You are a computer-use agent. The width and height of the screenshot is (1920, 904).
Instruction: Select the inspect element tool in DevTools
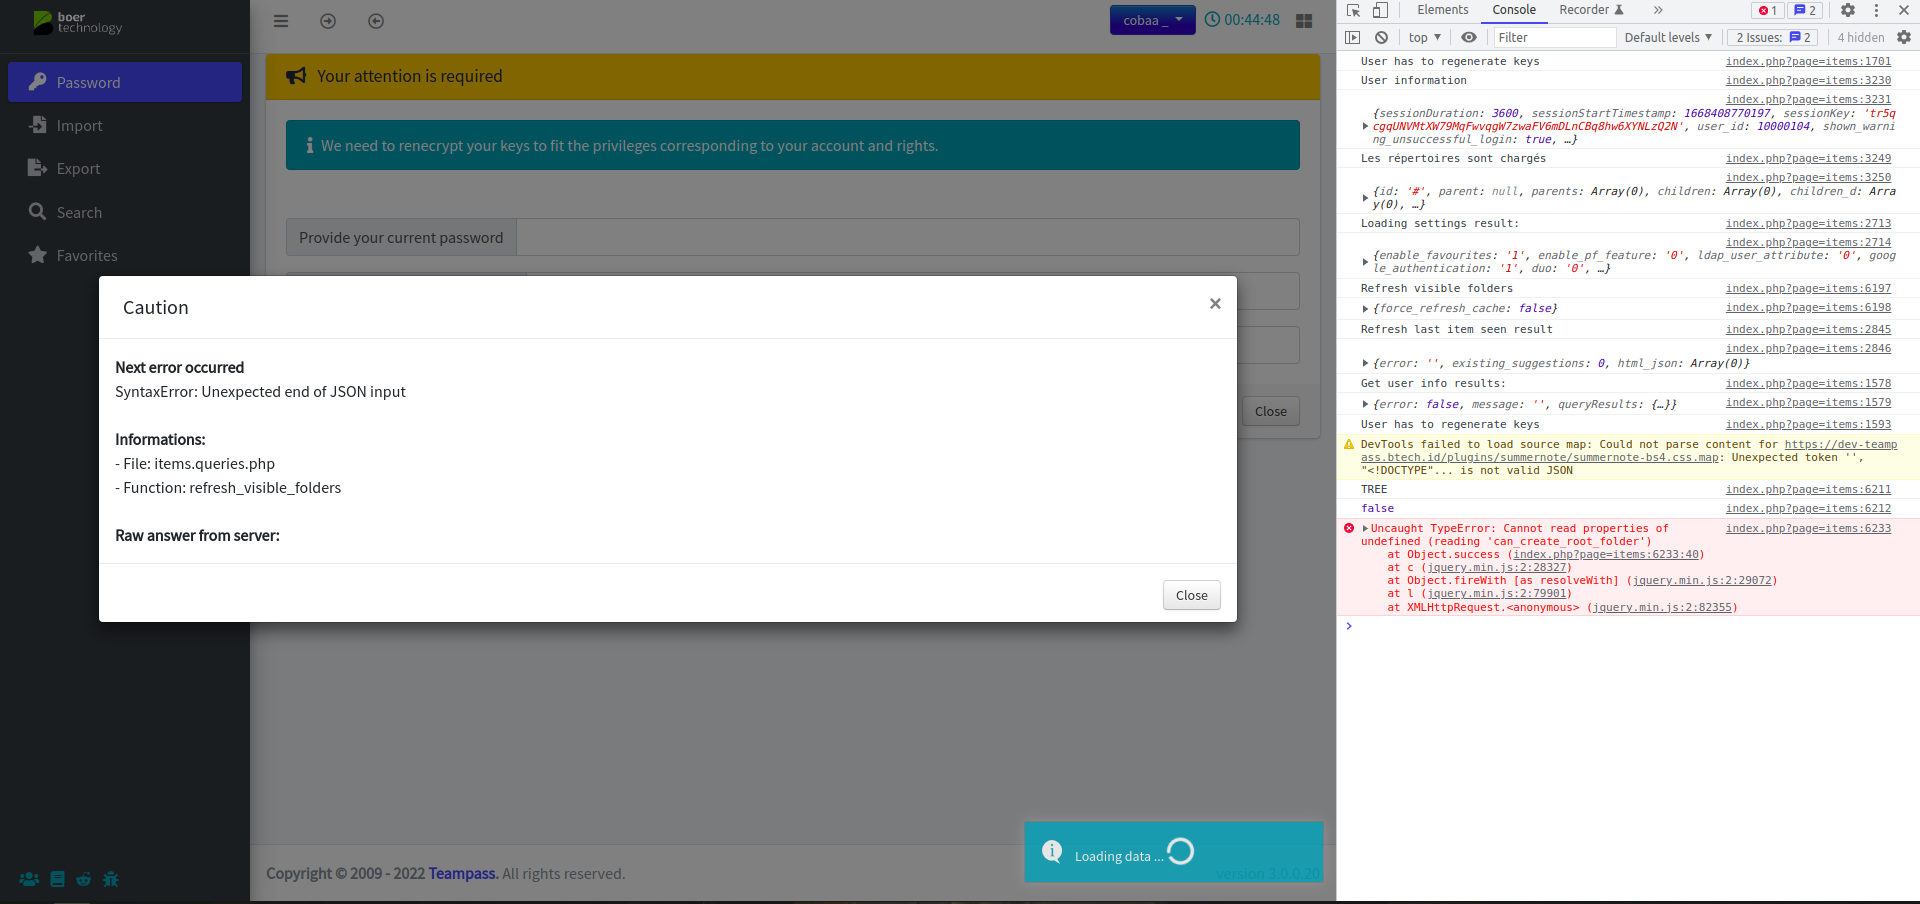click(x=1353, y=10)
